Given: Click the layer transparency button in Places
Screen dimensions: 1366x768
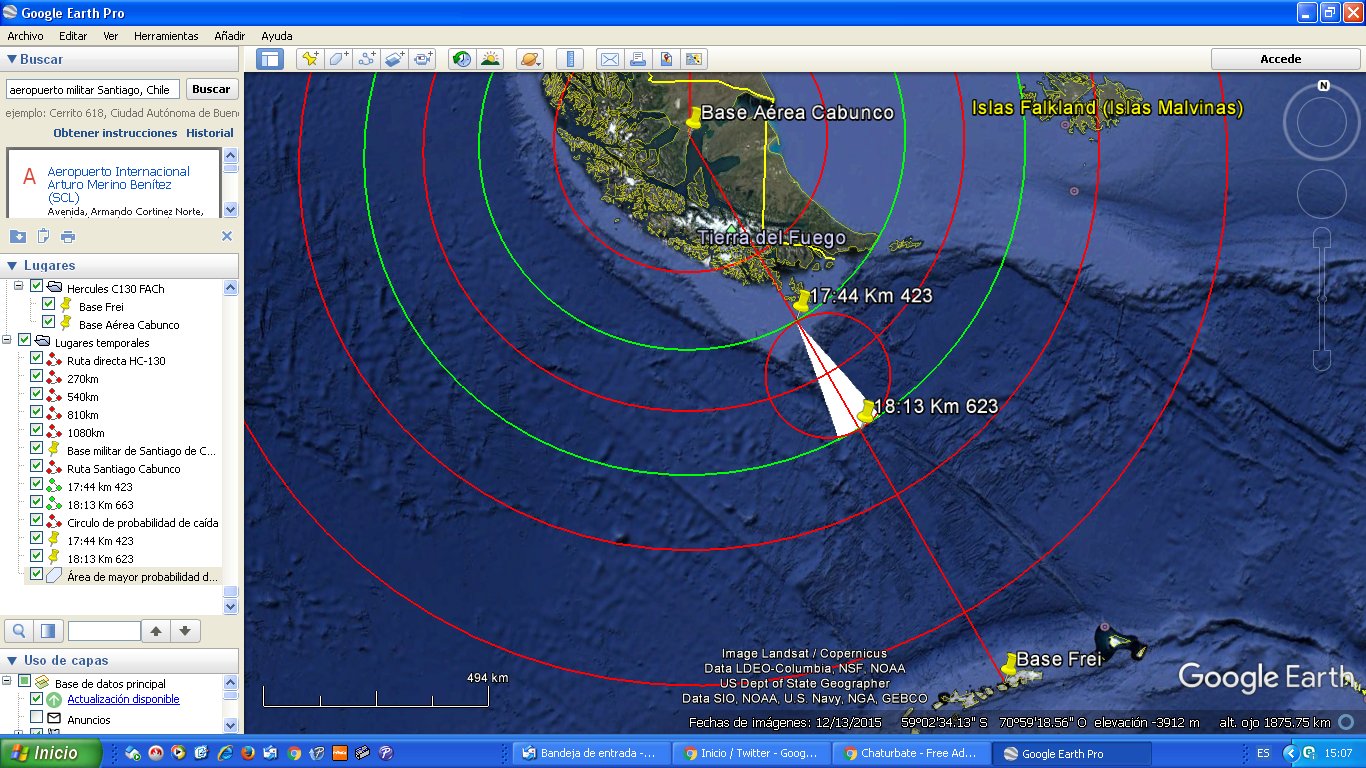Looking at the screenshot, I should pos(48,631).
